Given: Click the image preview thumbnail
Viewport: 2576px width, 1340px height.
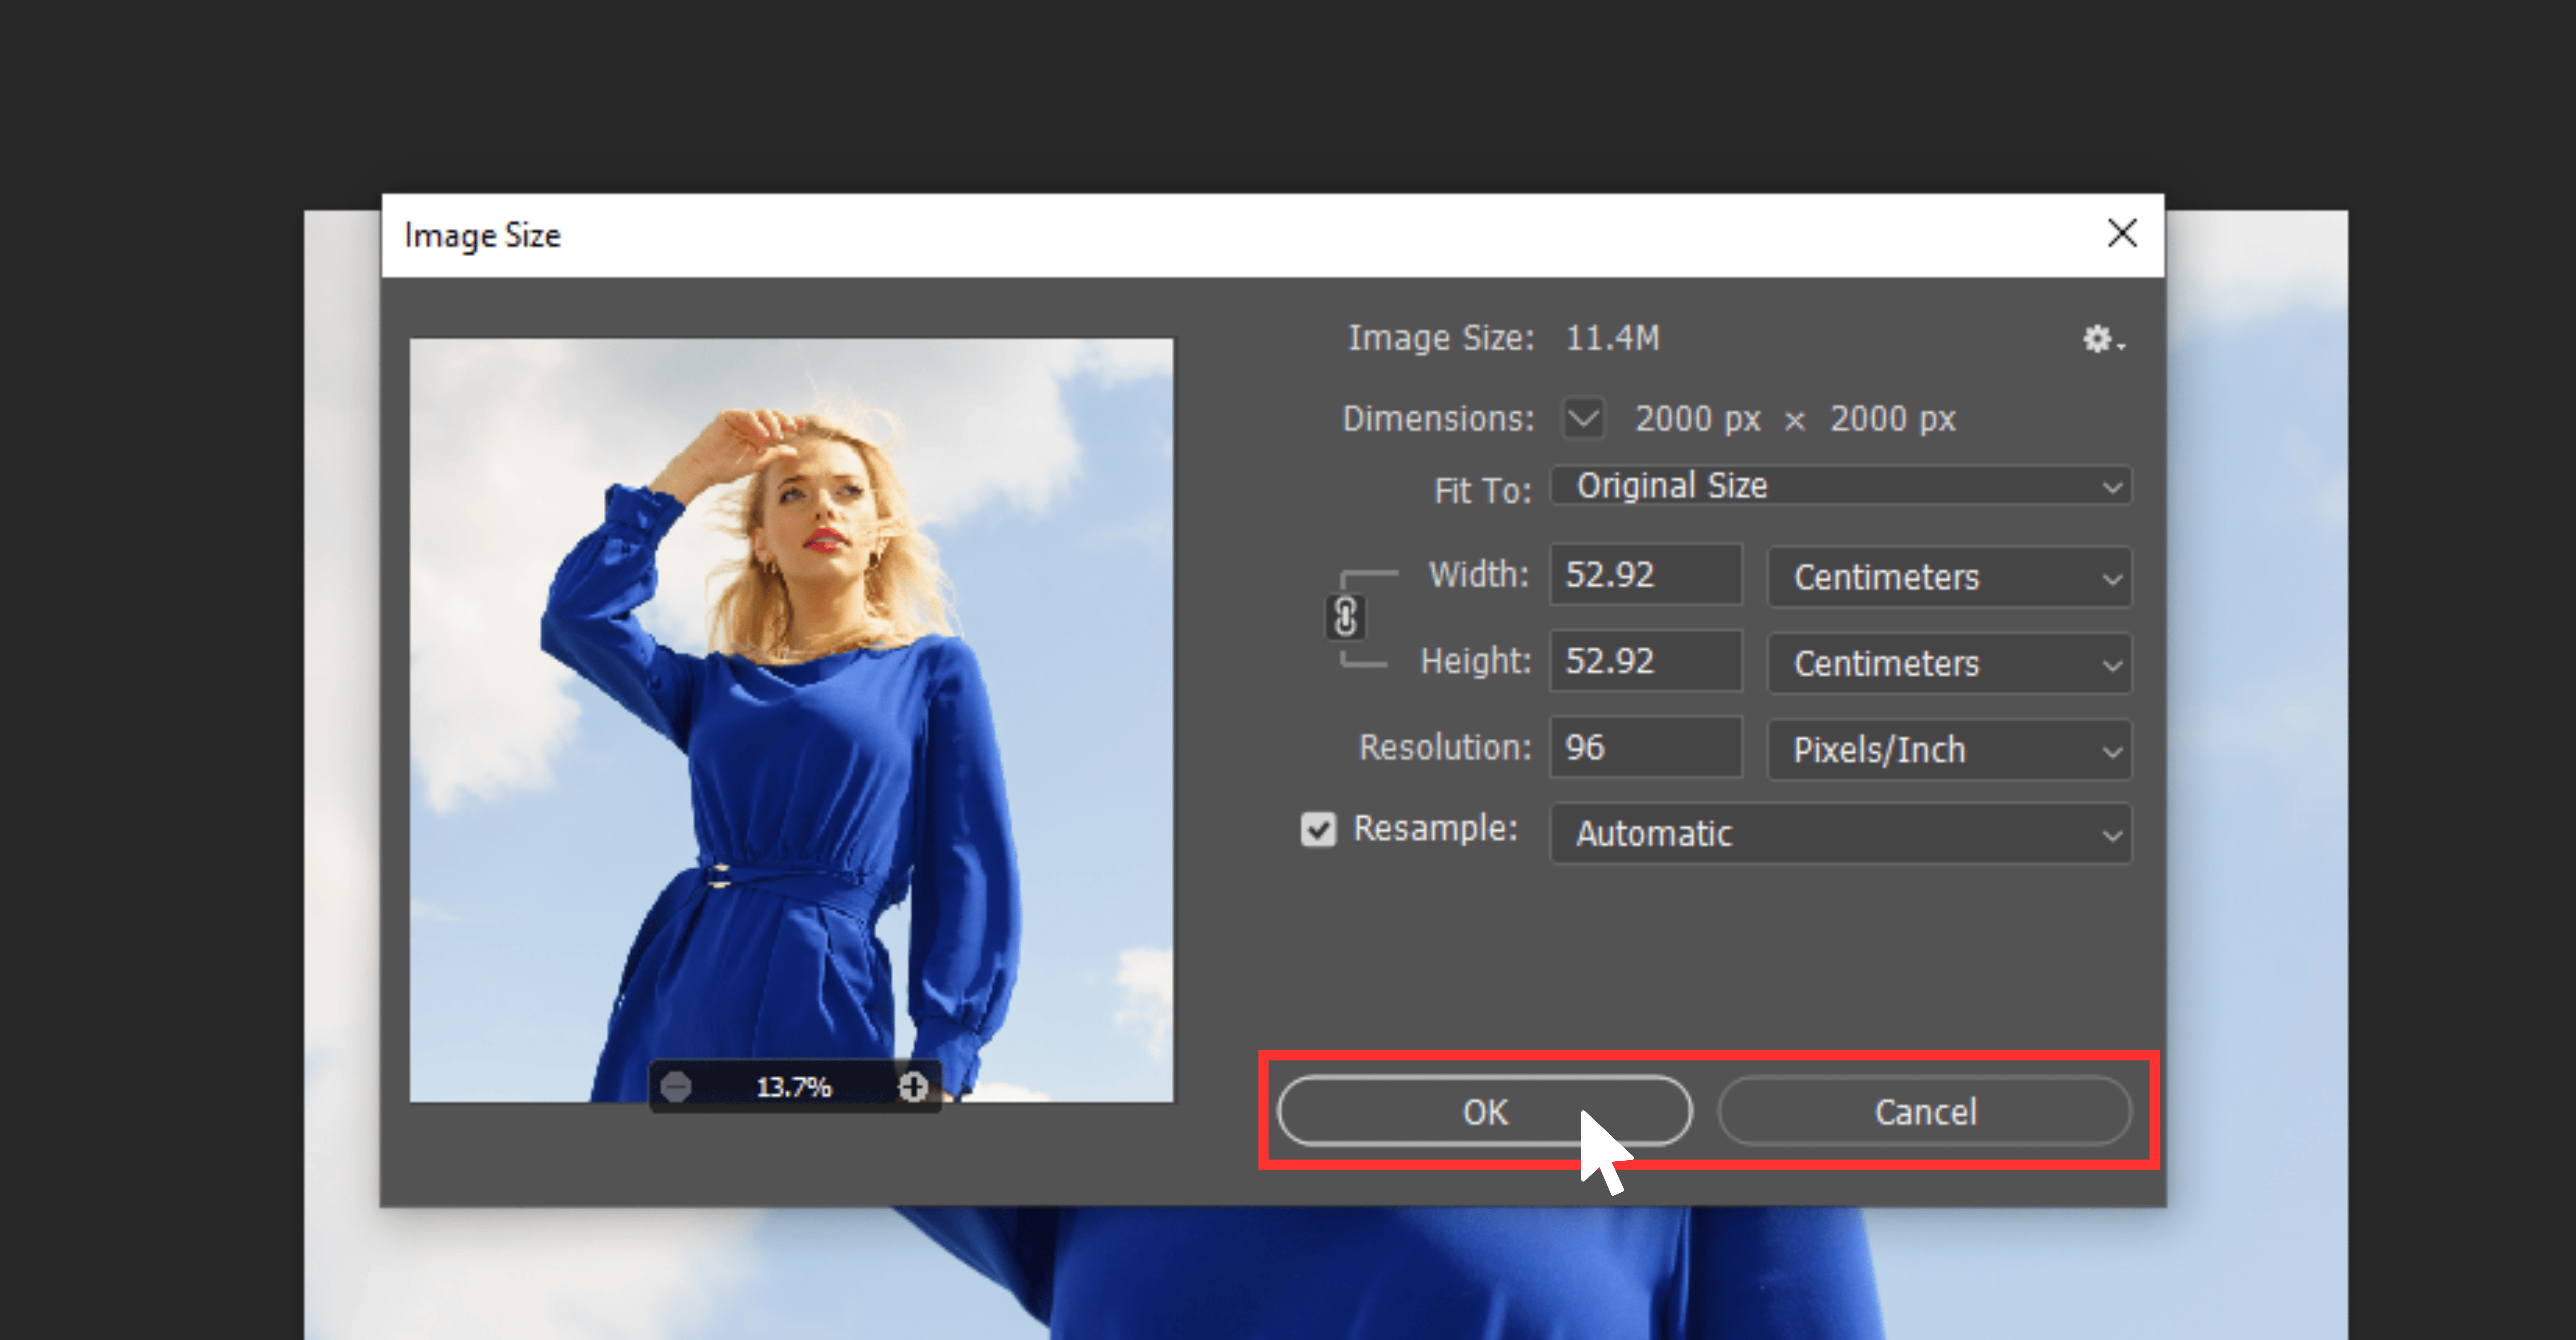Looking at the screenshot, I should pos(791,720).
